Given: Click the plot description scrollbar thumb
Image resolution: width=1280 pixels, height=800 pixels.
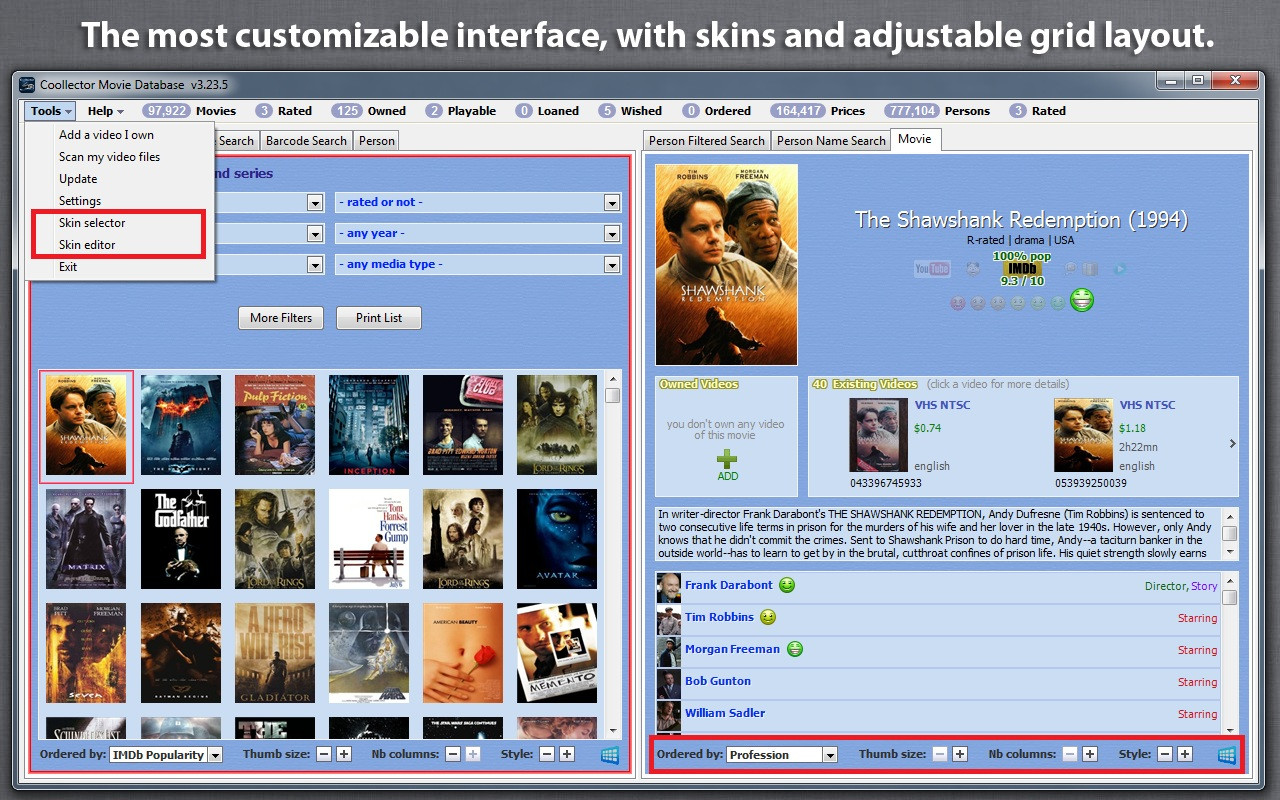Looking at the screenshot, I should [x=1230, y=533].
